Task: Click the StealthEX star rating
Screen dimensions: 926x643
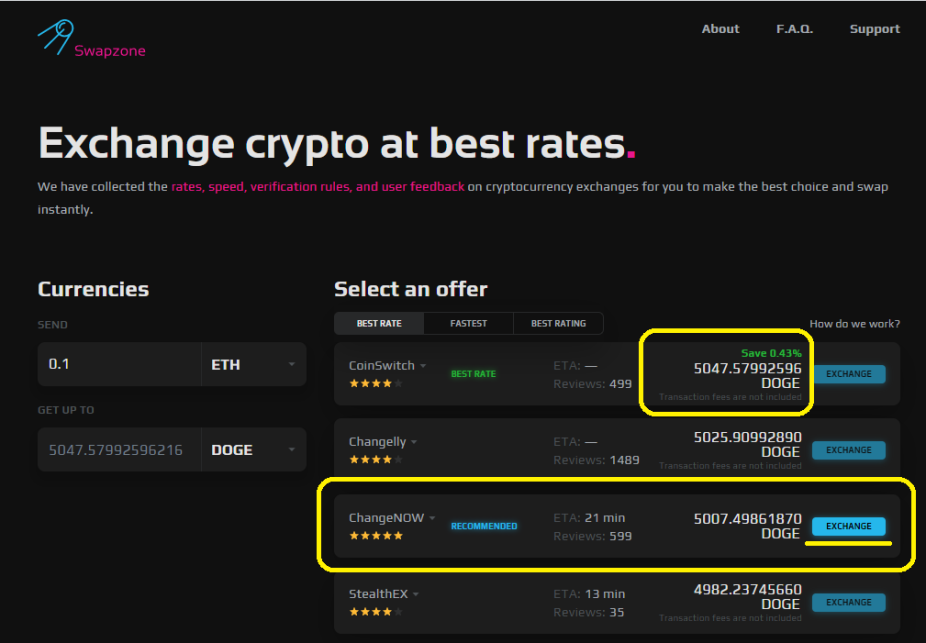Action: (376, 612)
